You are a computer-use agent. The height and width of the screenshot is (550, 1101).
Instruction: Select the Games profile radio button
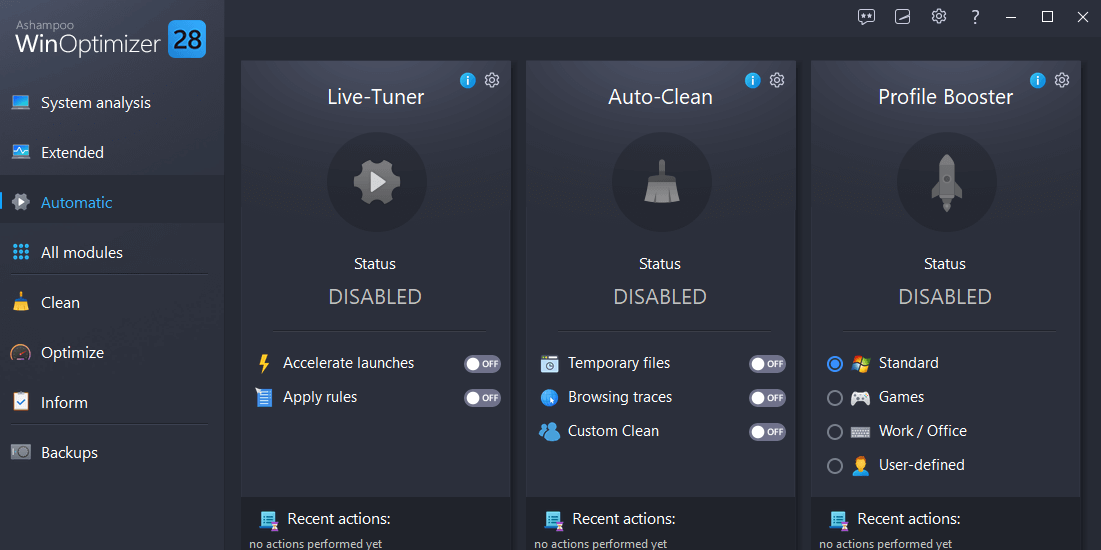click(835, 398)
